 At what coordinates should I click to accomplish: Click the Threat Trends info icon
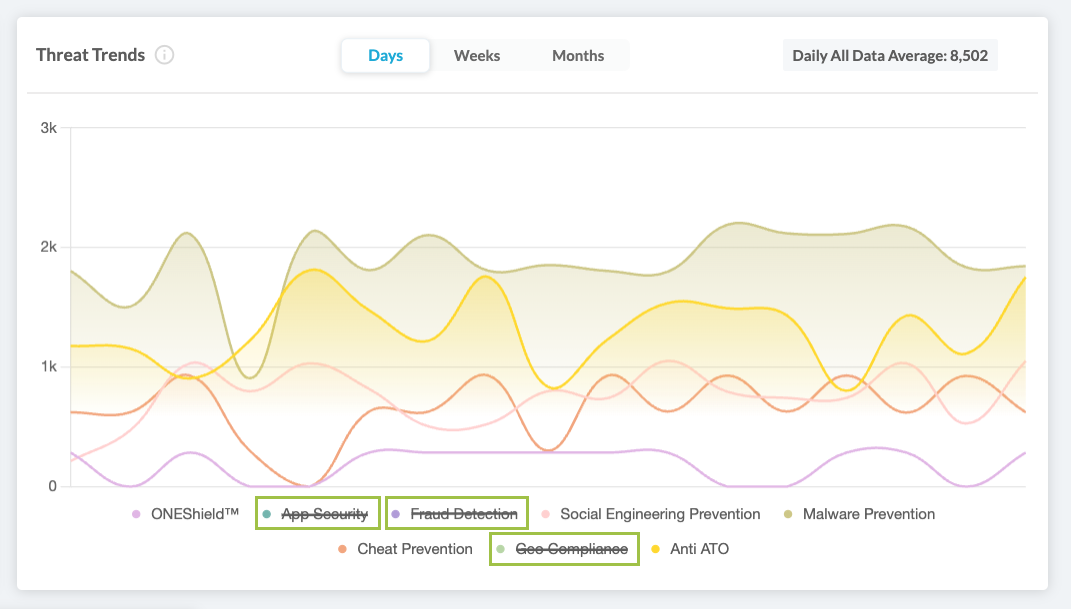(x=165, y=55)
